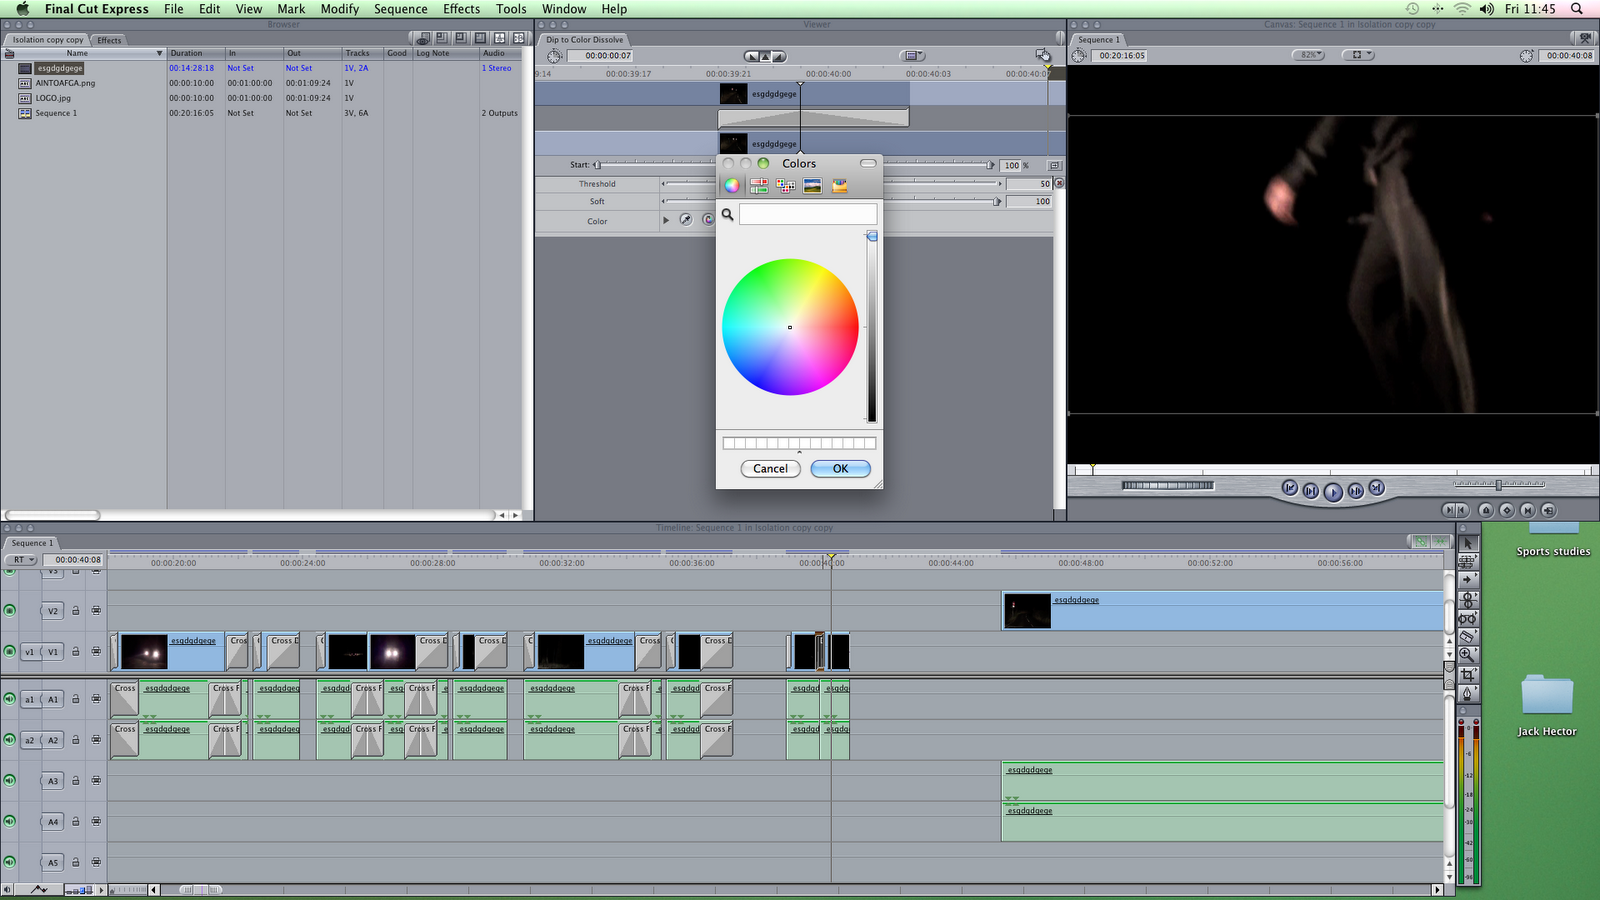
Task: Select the eyedropper in the Color row
Action: click(x=686, y=220)
